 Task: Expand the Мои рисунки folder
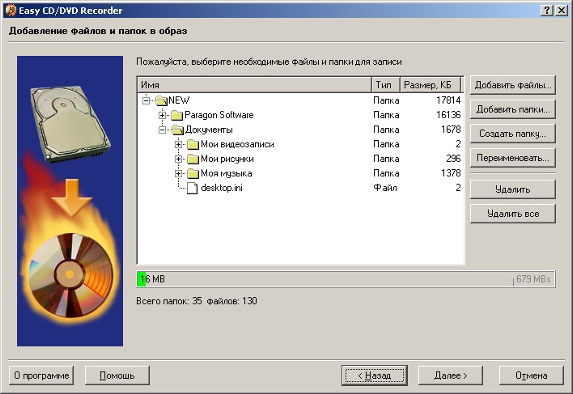[x=178, y=159]
